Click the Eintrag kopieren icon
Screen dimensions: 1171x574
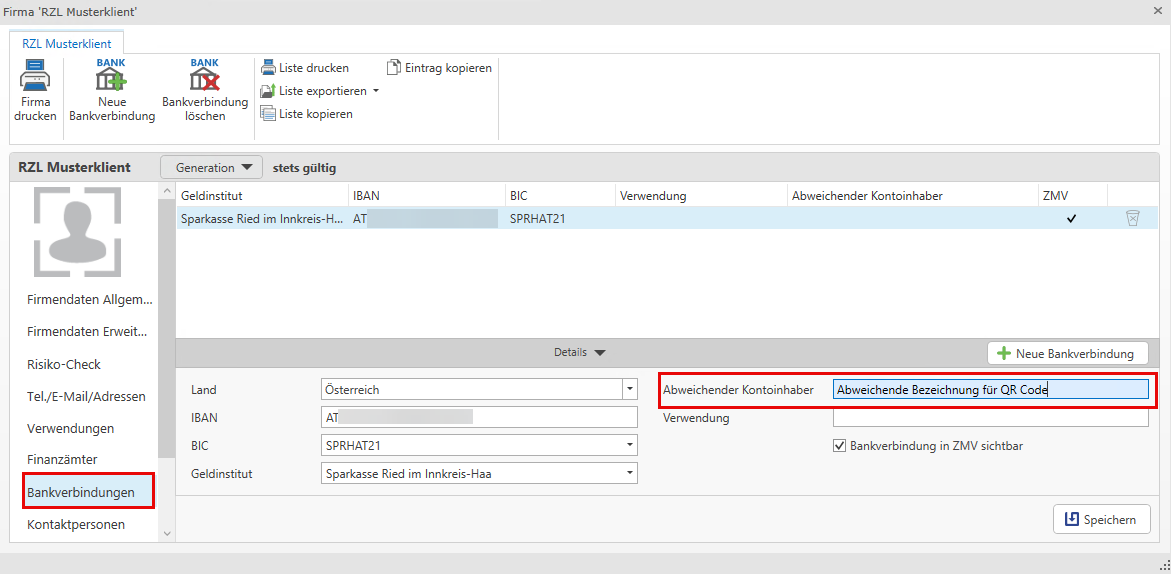pos(394,68)
